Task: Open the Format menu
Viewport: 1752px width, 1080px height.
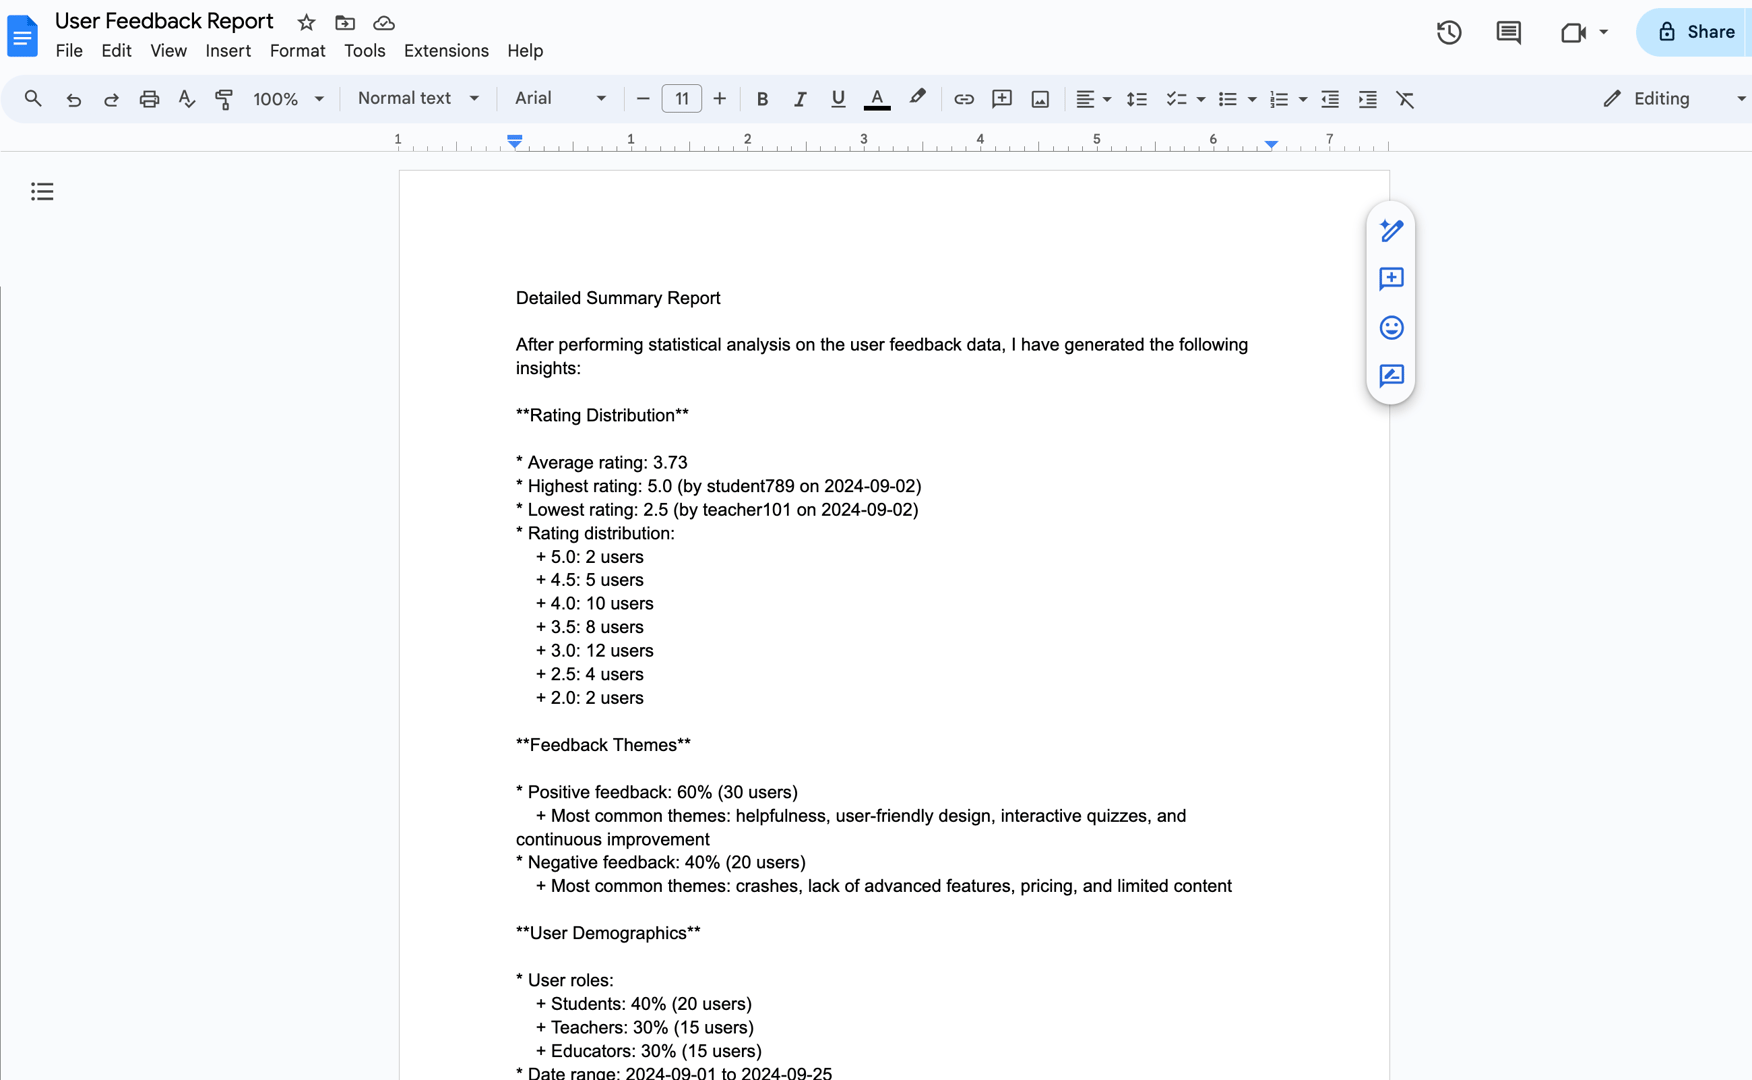Action: click(x=297, y=51)
